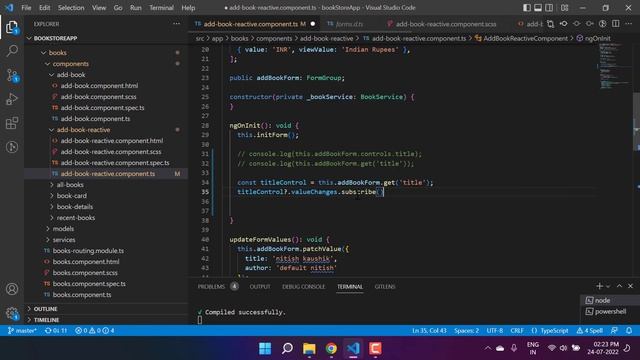Toggle bottom panel layout icon
The height and width of the screenshot is (360, 640).
pos(538,8)
